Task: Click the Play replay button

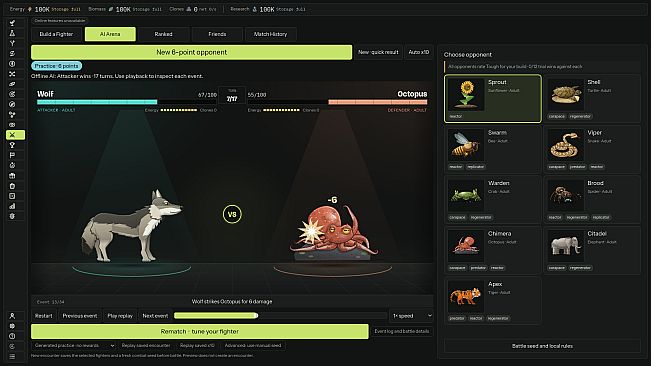Action: (x=120, y=316)
